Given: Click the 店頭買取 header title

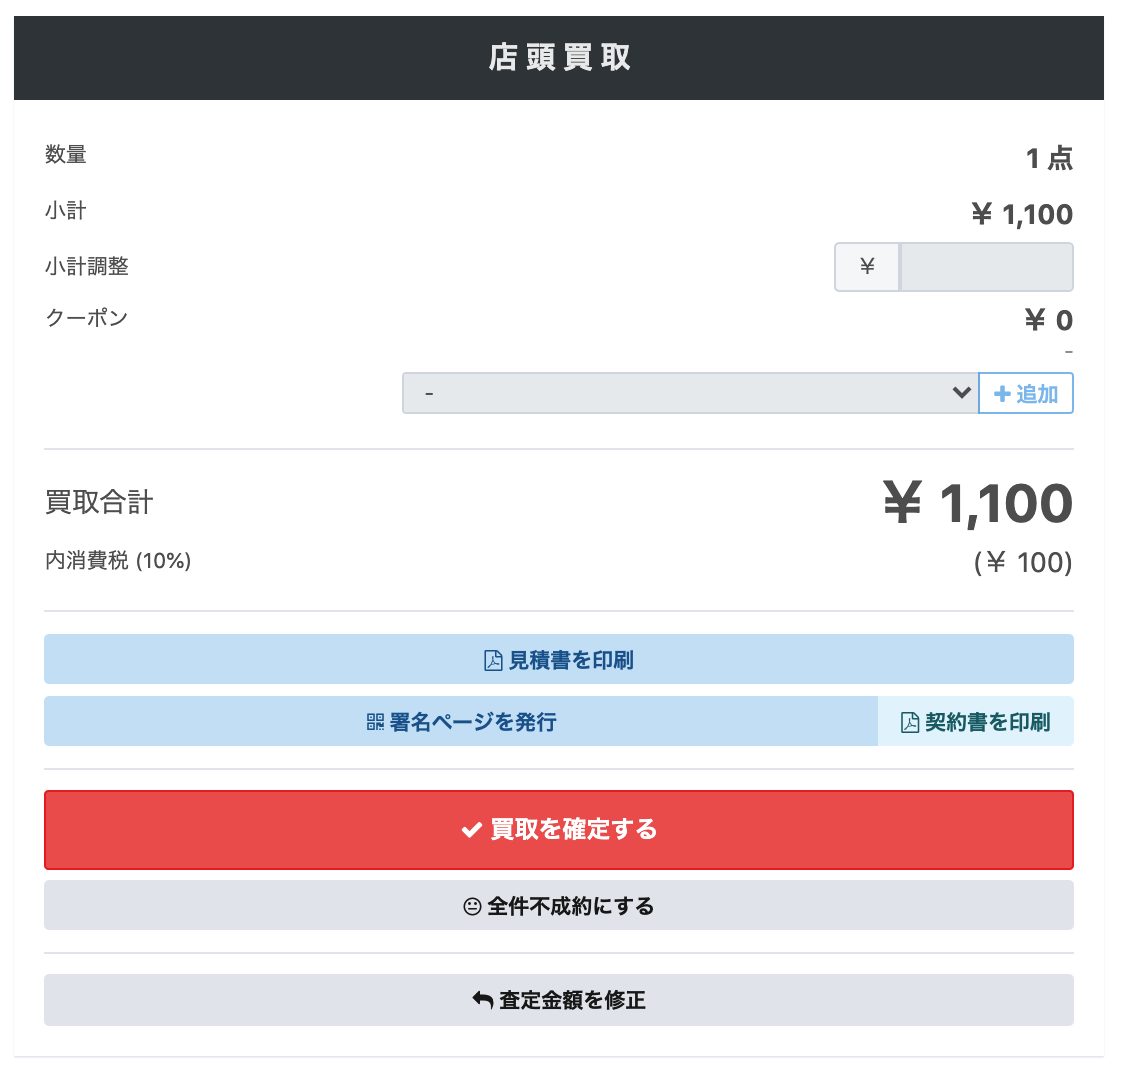Looking at the screenshot, I should point(560,57).
